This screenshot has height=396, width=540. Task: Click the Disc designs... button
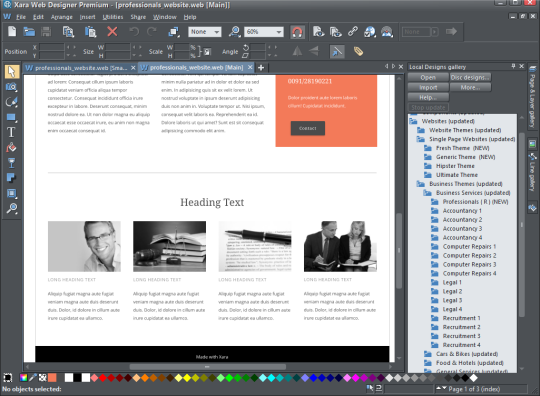point(470,77)
